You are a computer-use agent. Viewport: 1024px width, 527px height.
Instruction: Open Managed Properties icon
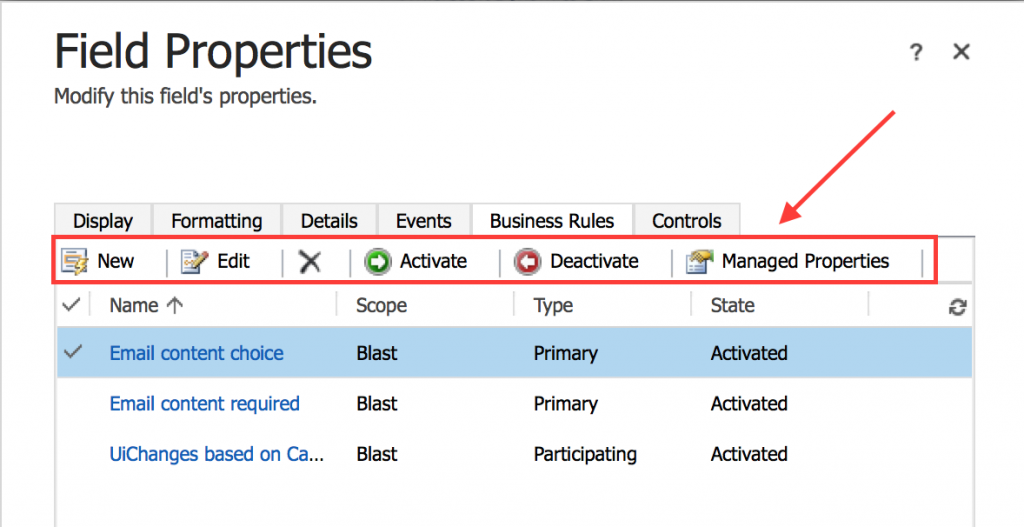(699, 261)
